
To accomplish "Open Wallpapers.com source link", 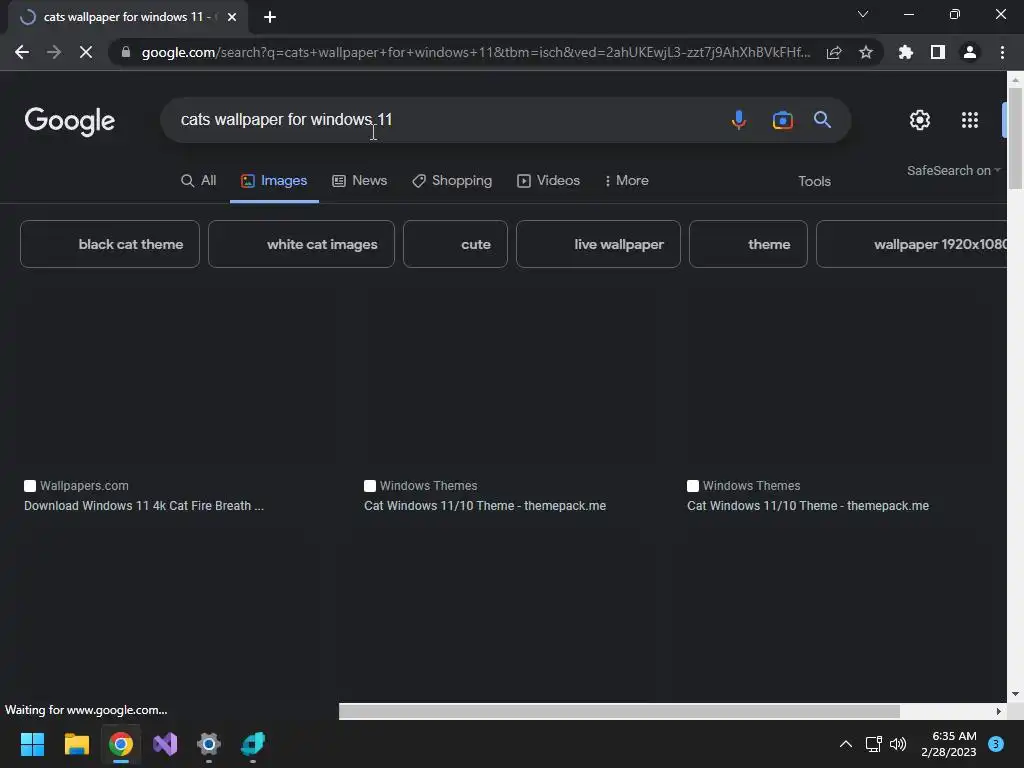I will (x=76, y=486).
